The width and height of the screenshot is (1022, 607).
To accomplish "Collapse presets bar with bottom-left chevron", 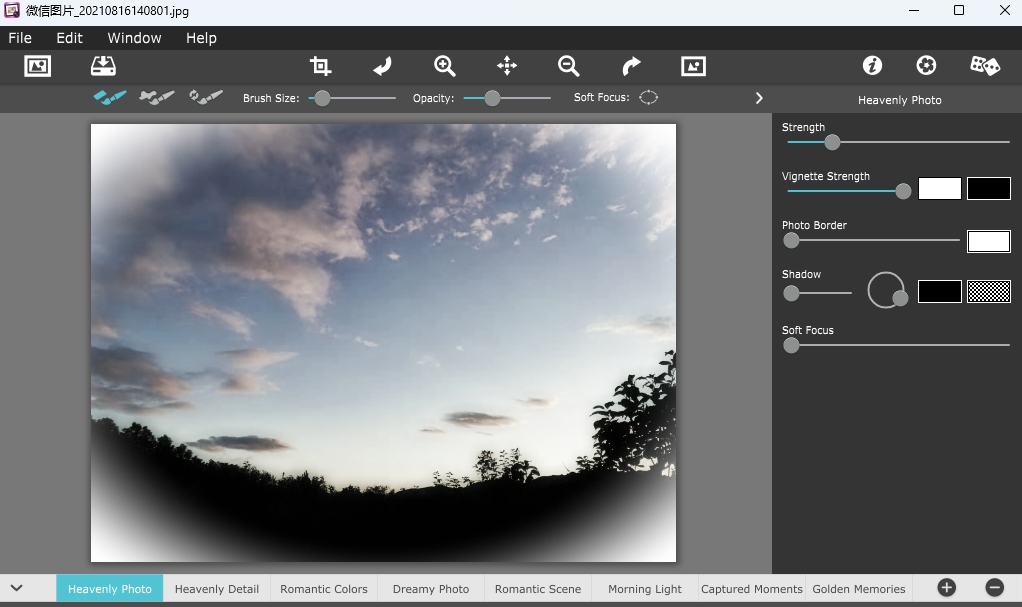I will click(17, 588).
